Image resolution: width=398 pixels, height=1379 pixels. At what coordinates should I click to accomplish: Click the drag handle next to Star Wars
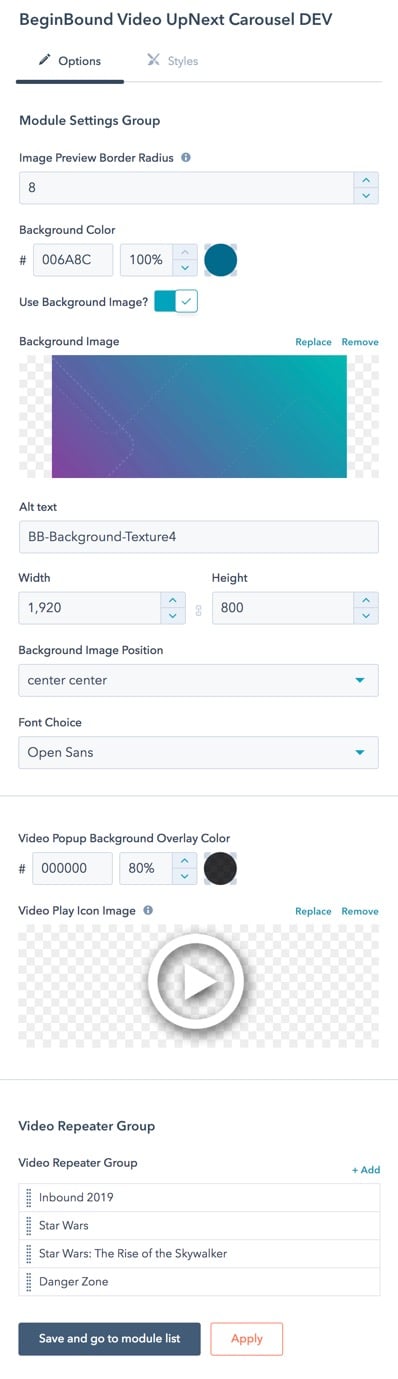tap(29, 1225)
